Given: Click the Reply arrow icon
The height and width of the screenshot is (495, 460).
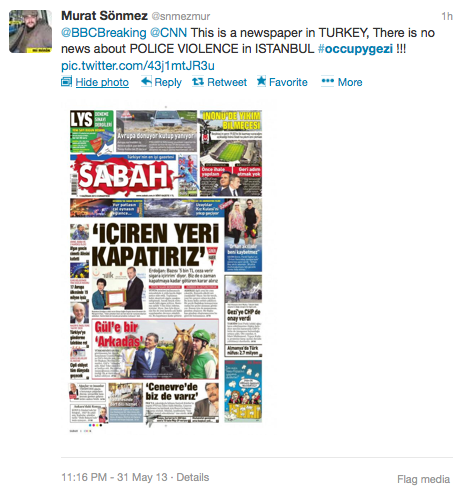Looking at the screenshot, I should (x=146, y=81).
